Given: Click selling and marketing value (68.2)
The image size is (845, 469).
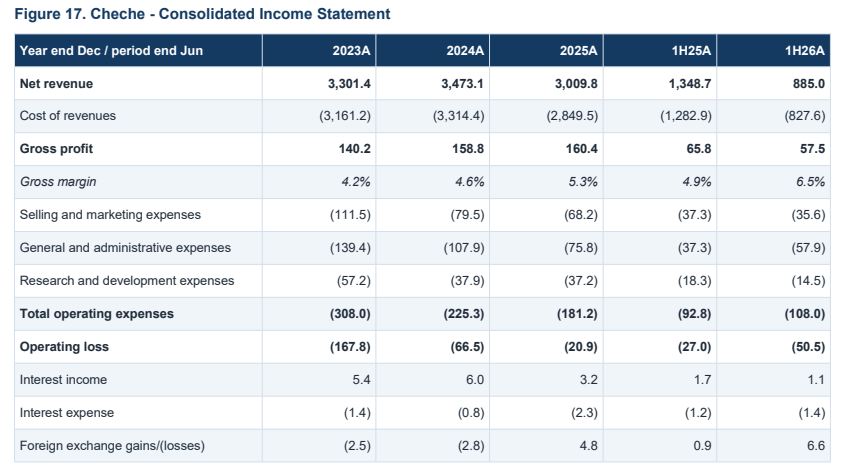Looking at the screenshot, I should [581, 215].
